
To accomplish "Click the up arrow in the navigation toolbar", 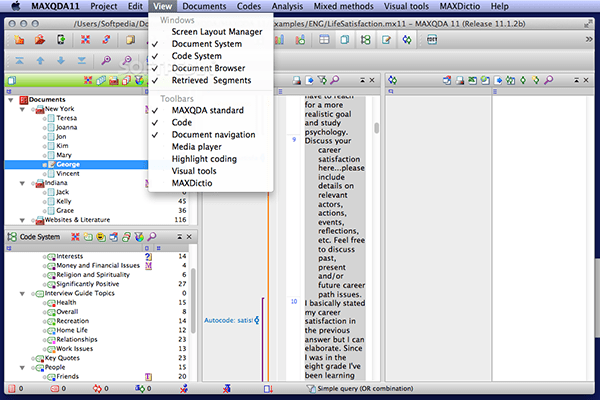I will click(39, 61).
